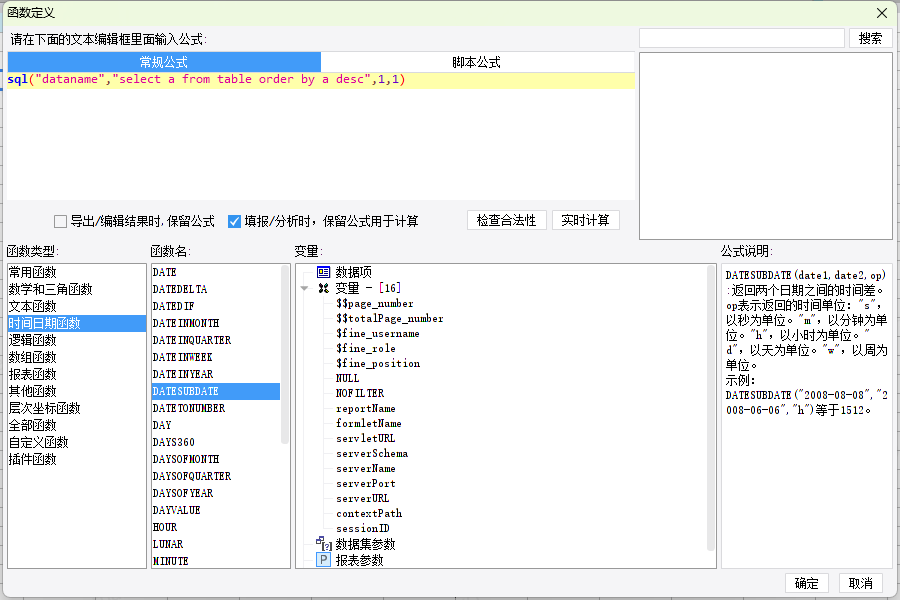This screenshot has height=600, width=900.
Task: Select the DATEDIF function
Action: point(216,306)
